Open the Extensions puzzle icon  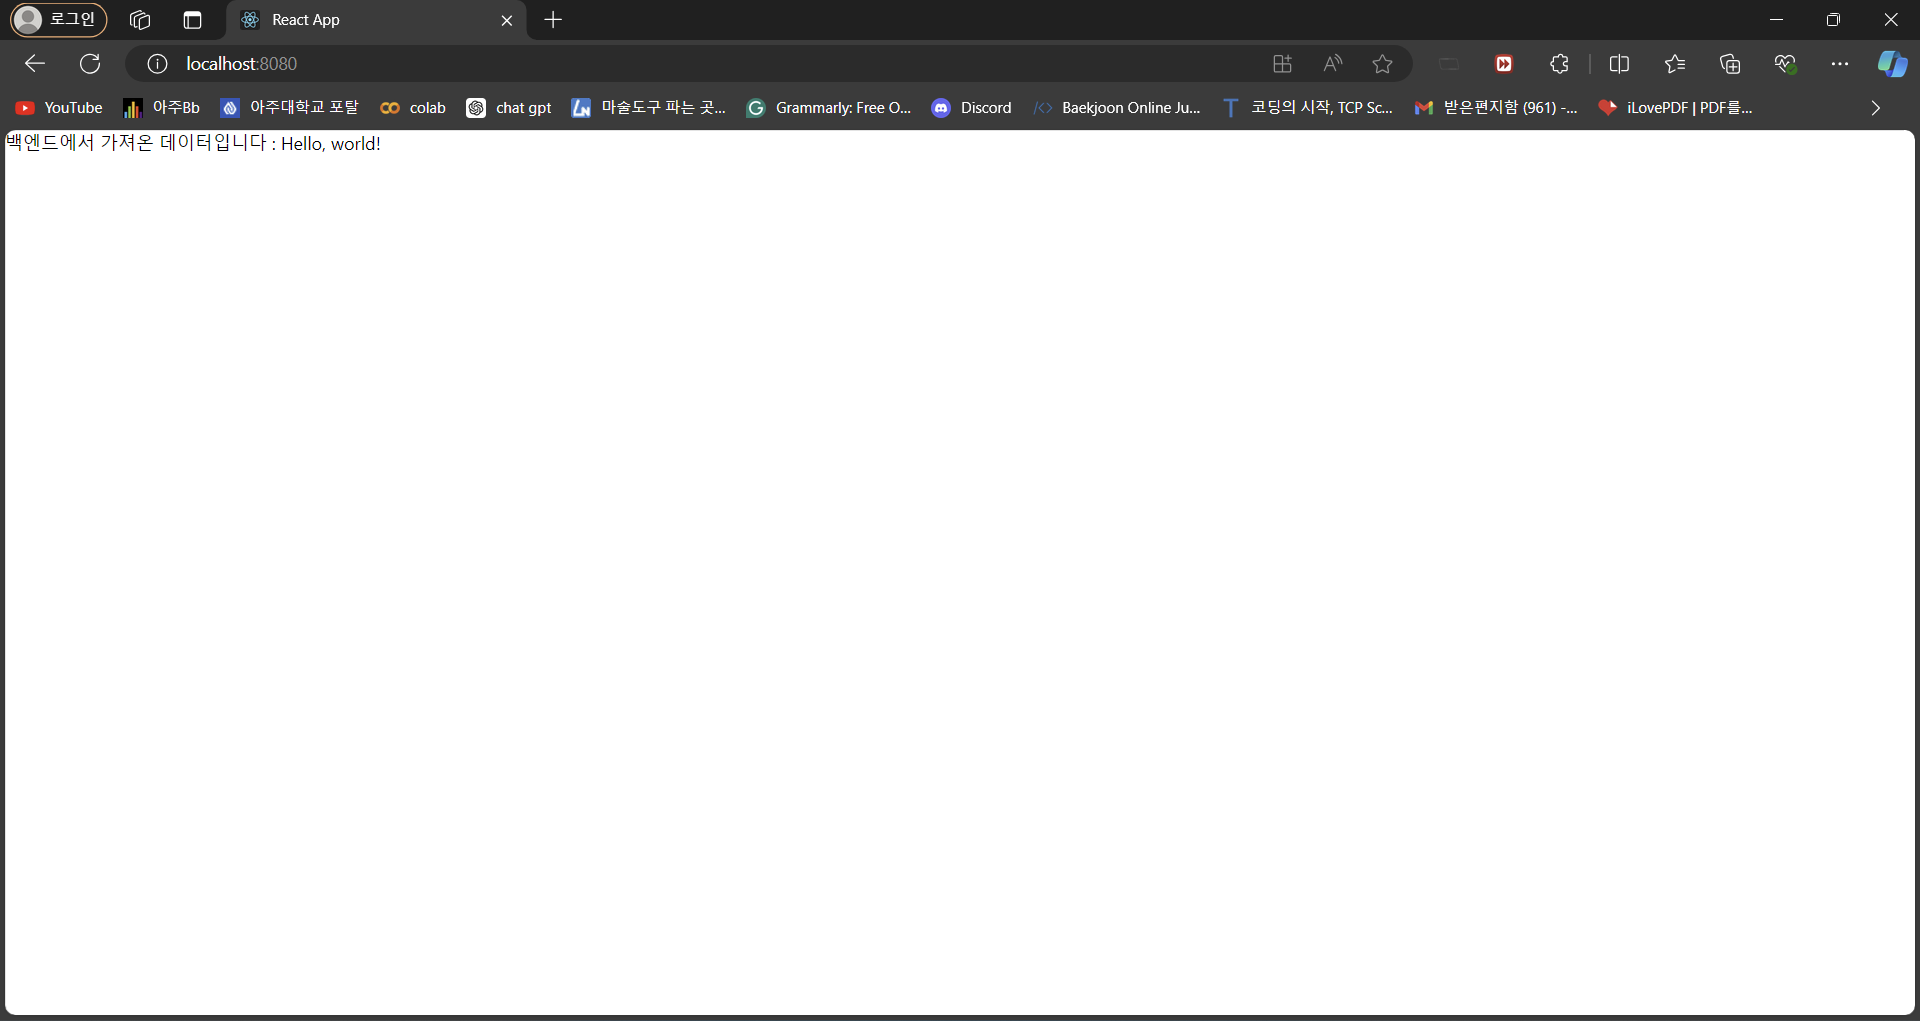(1559, 64)
